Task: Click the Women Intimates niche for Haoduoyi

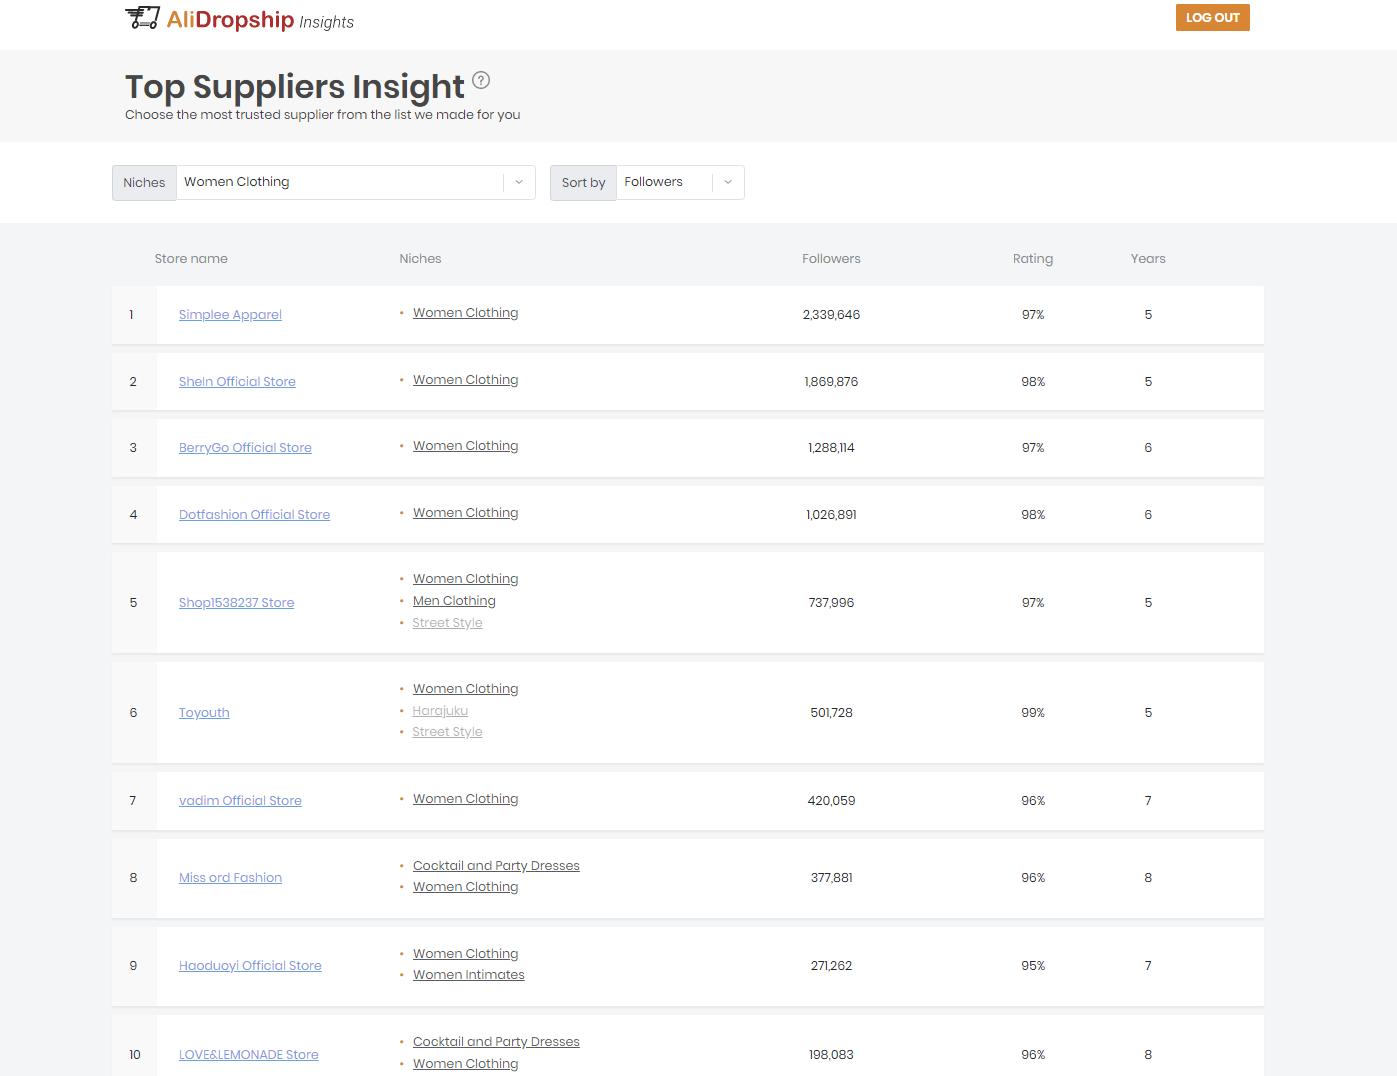Action: click(468, 974)
